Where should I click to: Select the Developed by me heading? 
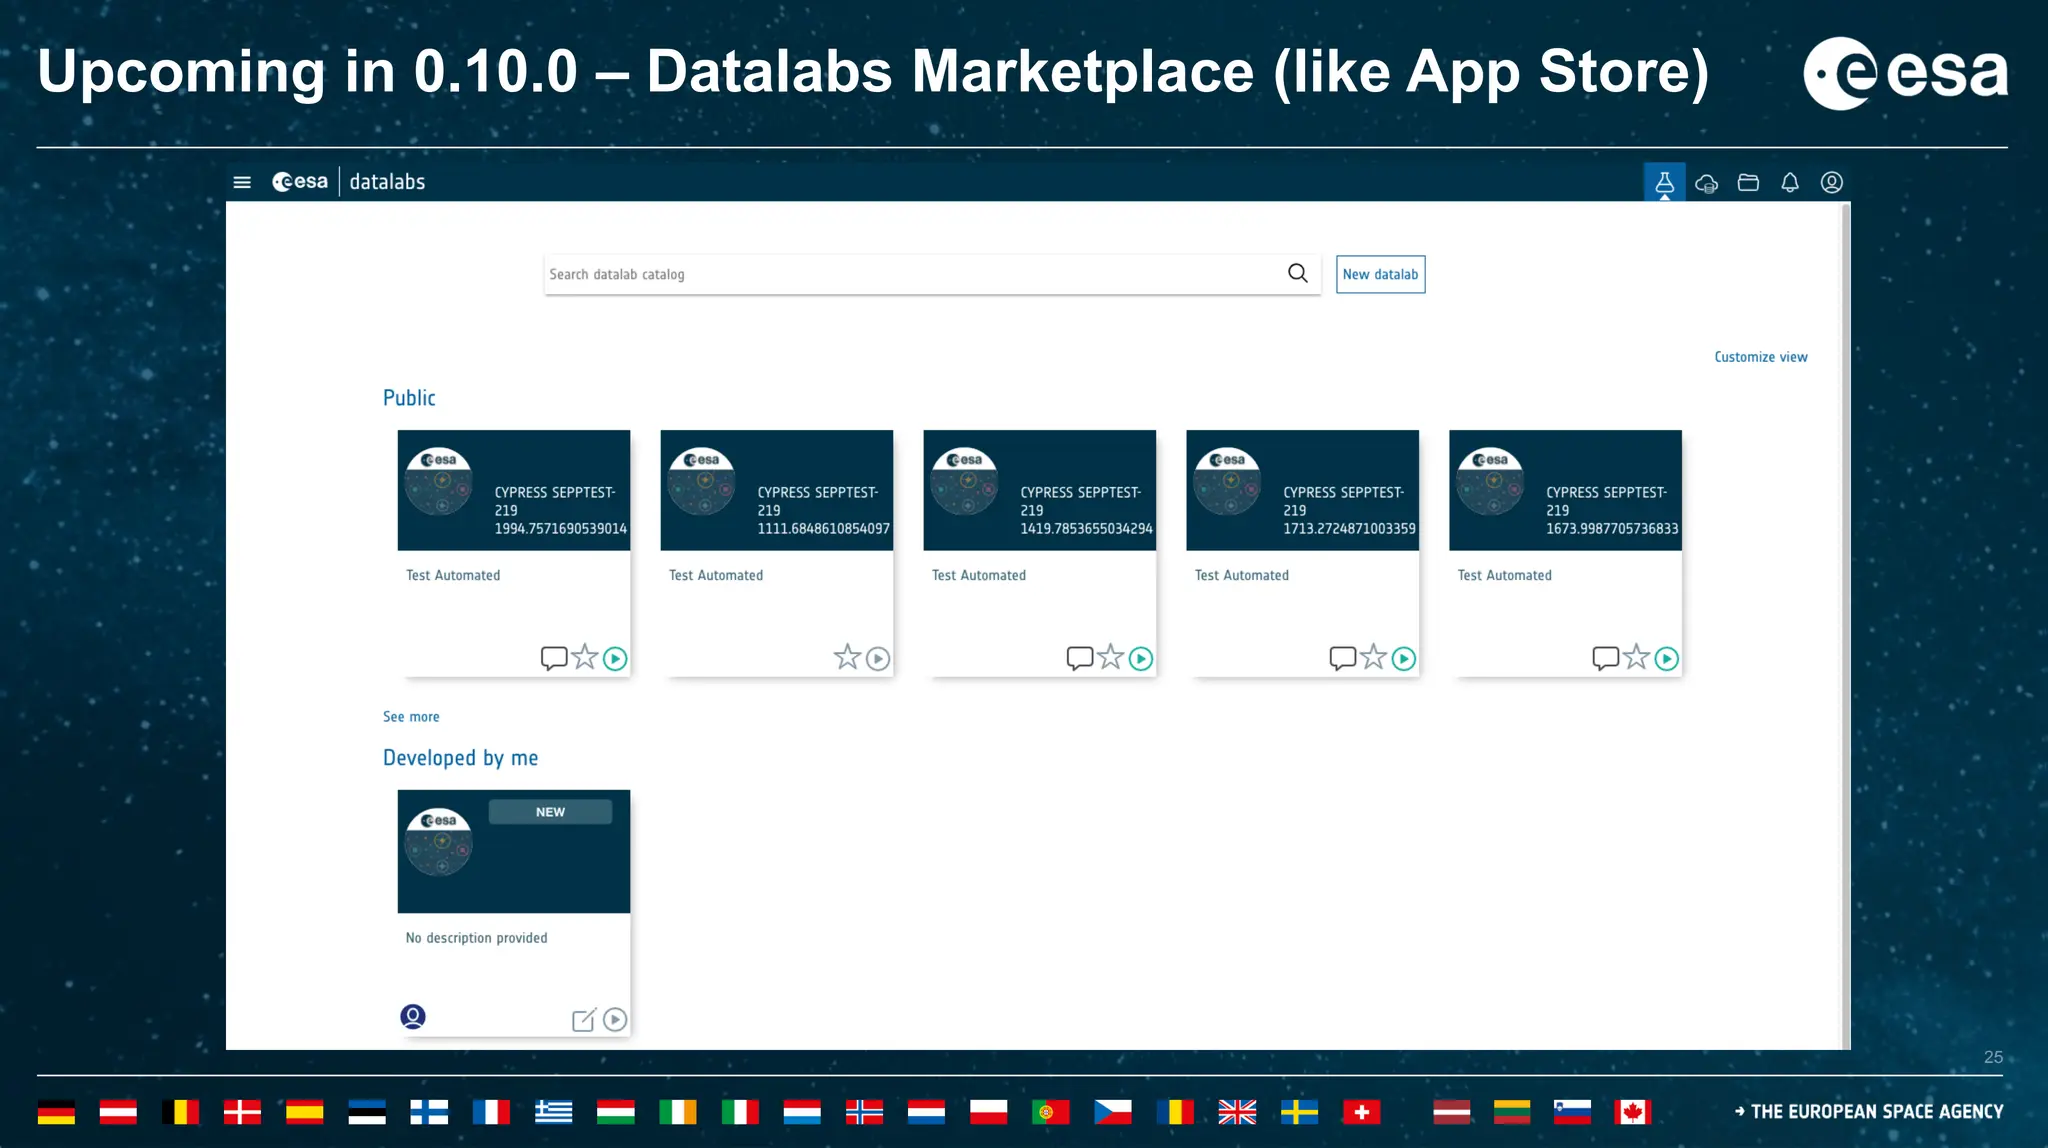coord(460,758)
